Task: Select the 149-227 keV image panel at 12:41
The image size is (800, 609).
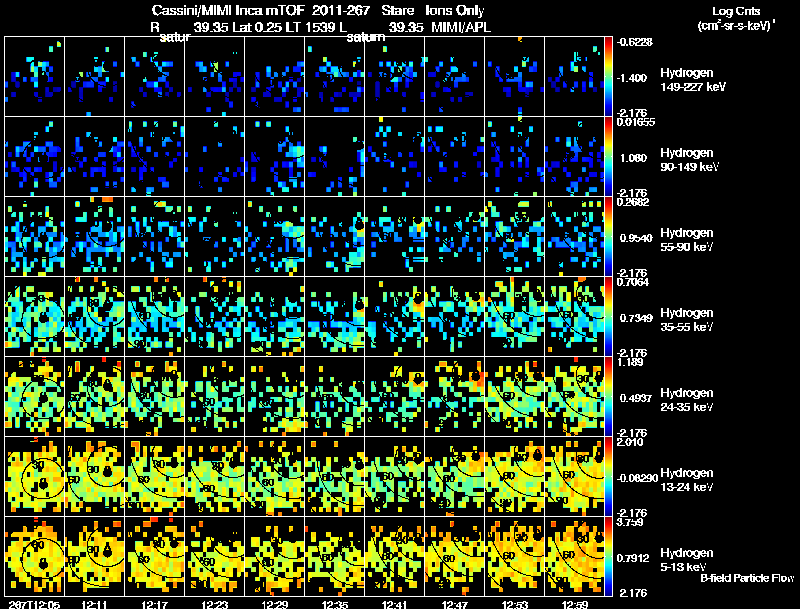Action: coord(395,77)
